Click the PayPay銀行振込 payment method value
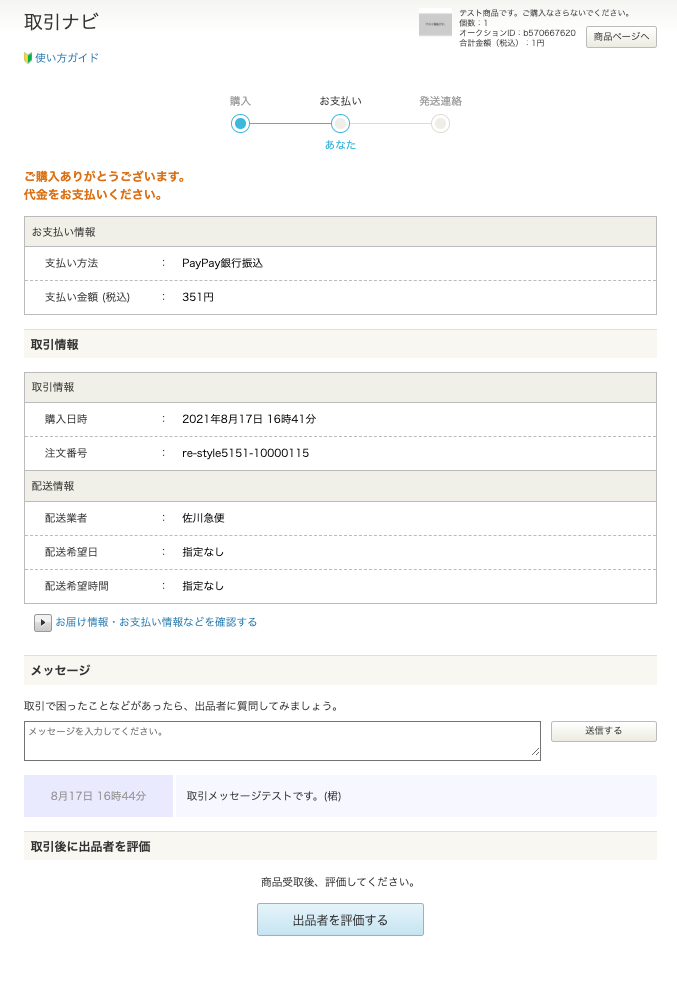Viewport: 677px width, 984px height. [222, 263]
